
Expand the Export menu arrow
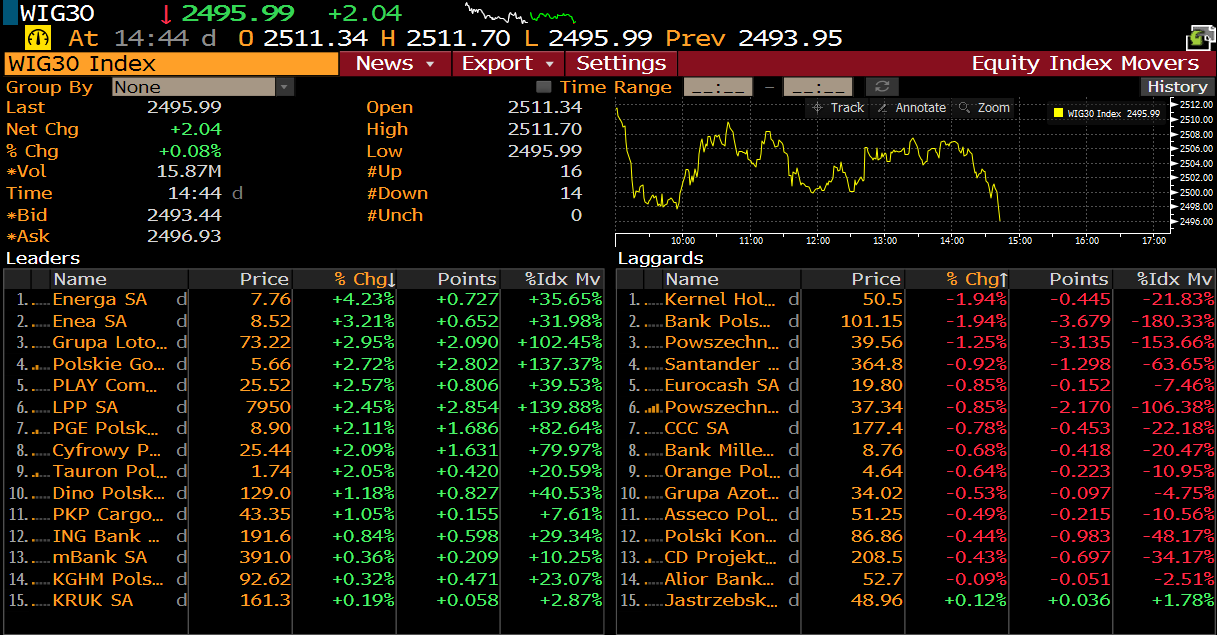(552, 64)
